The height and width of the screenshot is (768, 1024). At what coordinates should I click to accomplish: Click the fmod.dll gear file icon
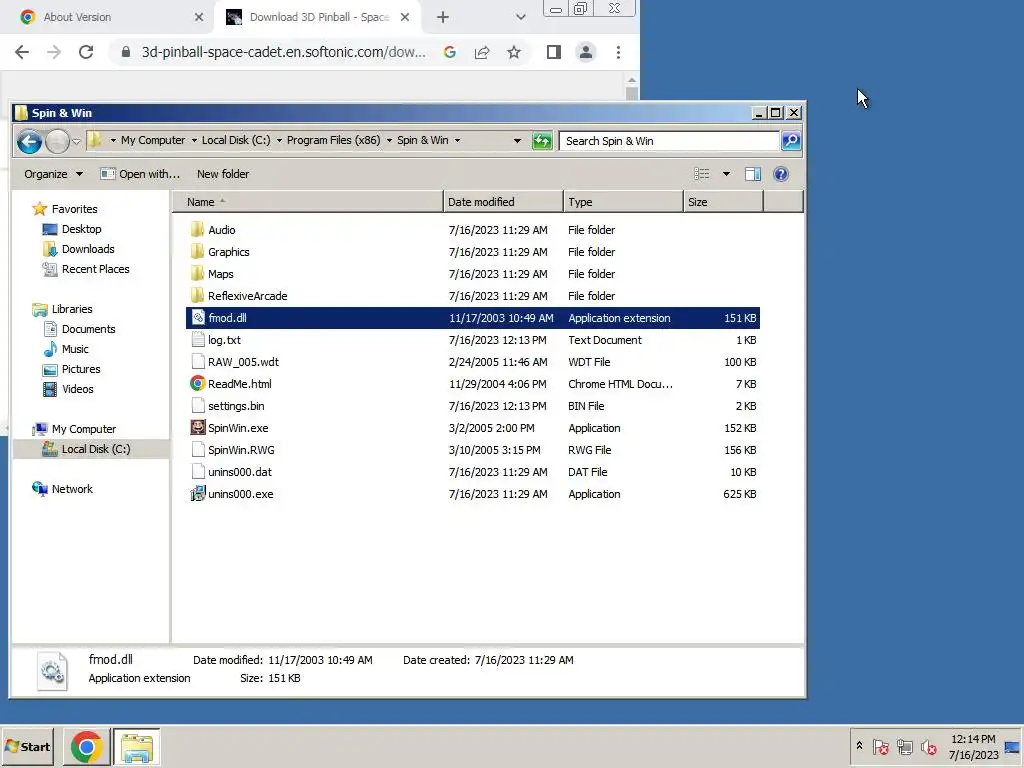point(198,318)
